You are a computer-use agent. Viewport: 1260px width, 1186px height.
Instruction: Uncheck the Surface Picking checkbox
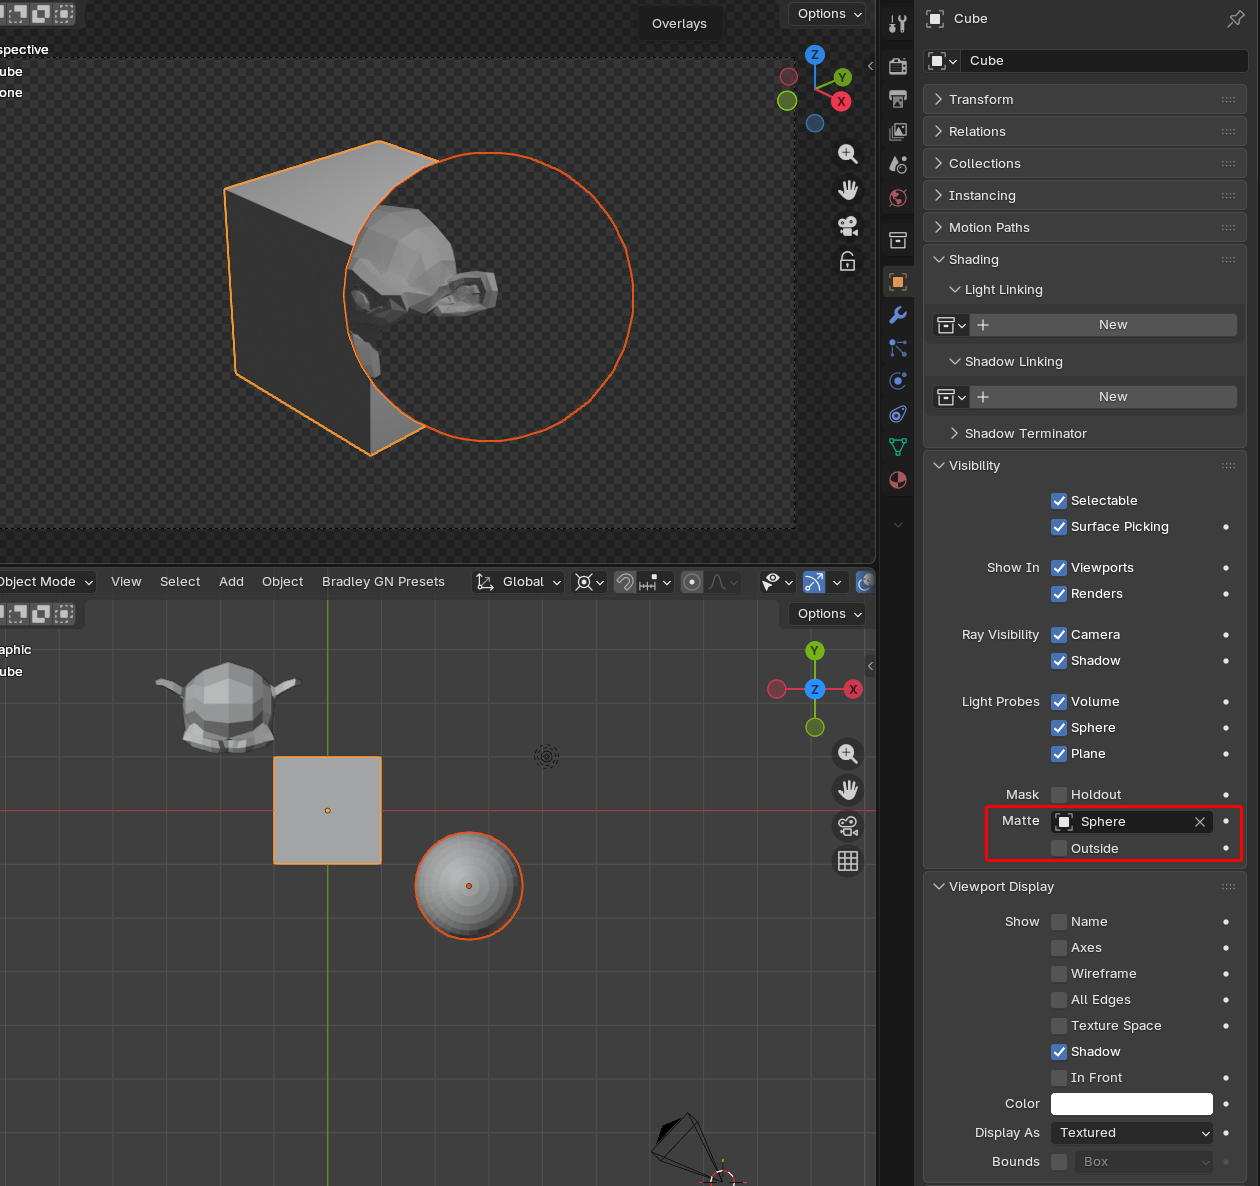pos(1059,527)
